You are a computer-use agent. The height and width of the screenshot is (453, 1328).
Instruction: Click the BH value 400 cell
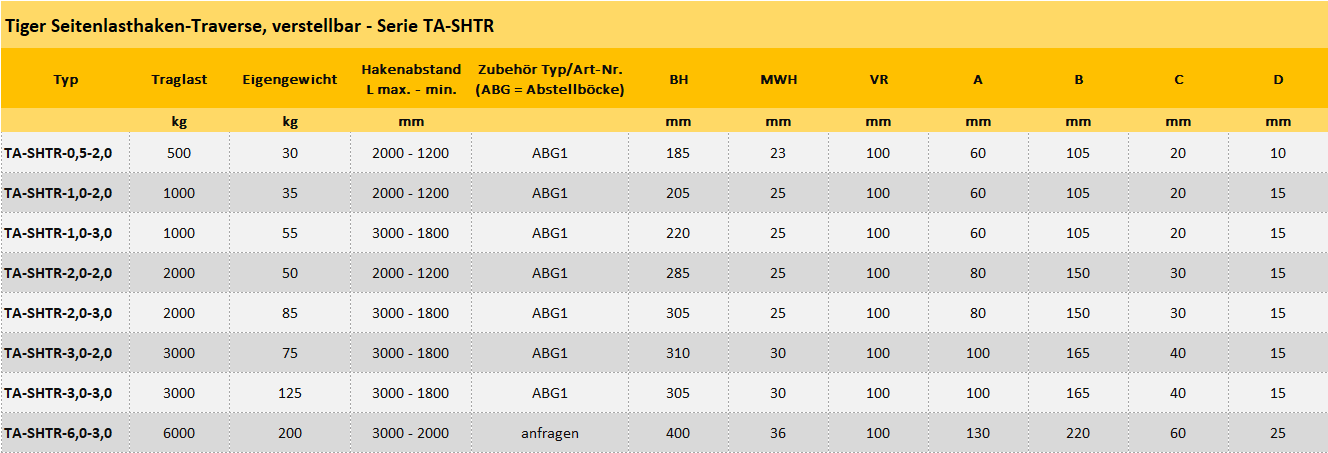coord(678,433)
